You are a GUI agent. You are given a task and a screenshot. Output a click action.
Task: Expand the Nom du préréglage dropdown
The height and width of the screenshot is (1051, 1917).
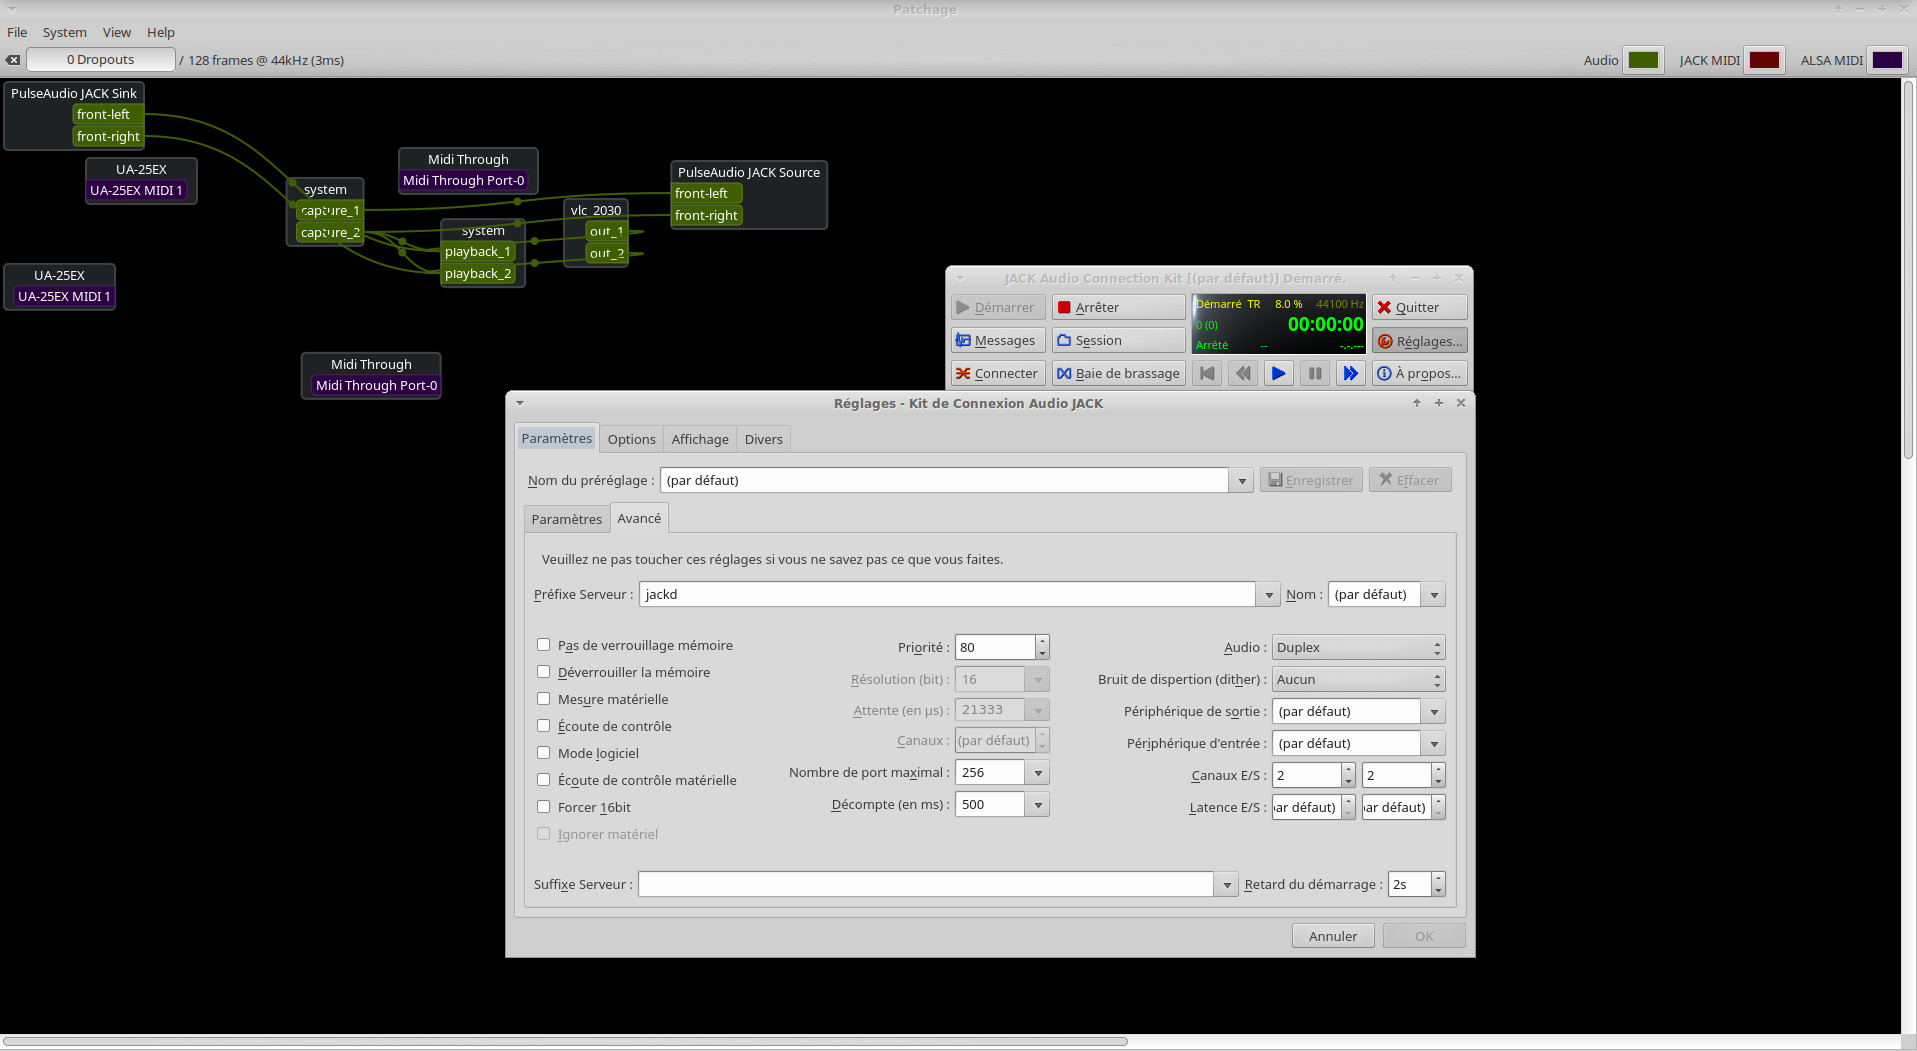(1241, 481)
